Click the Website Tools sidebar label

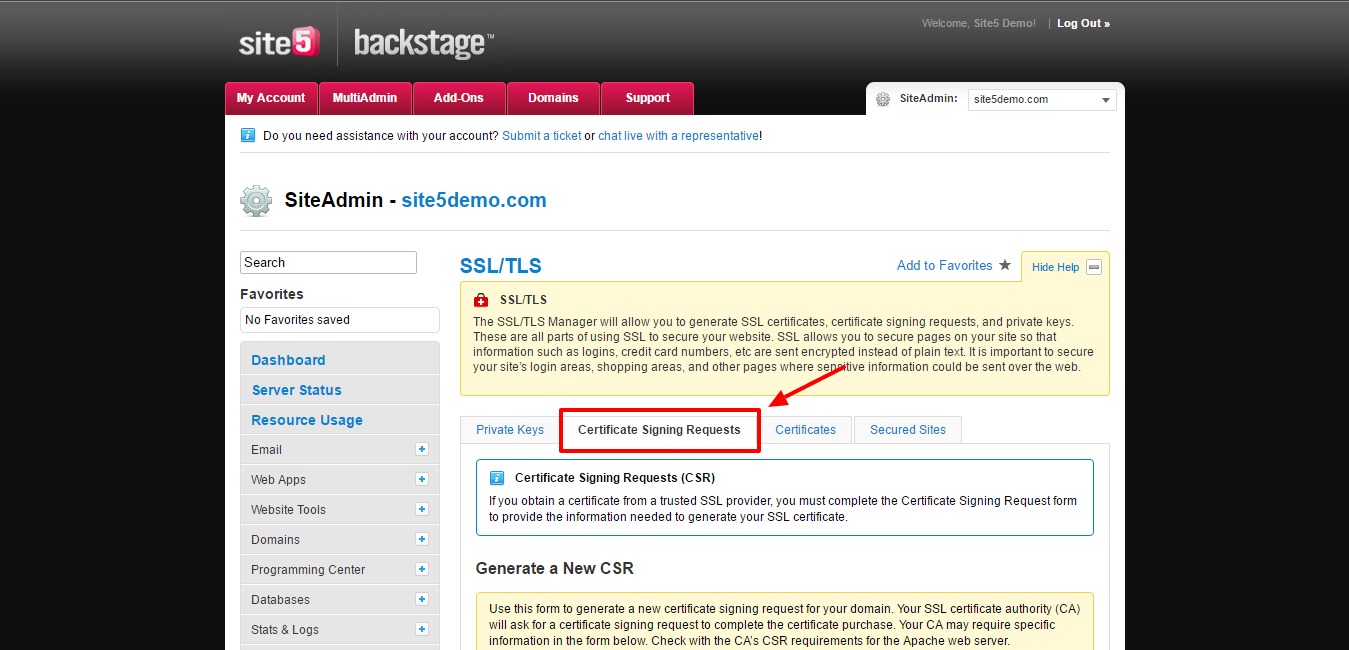click(x=289, y=510)
